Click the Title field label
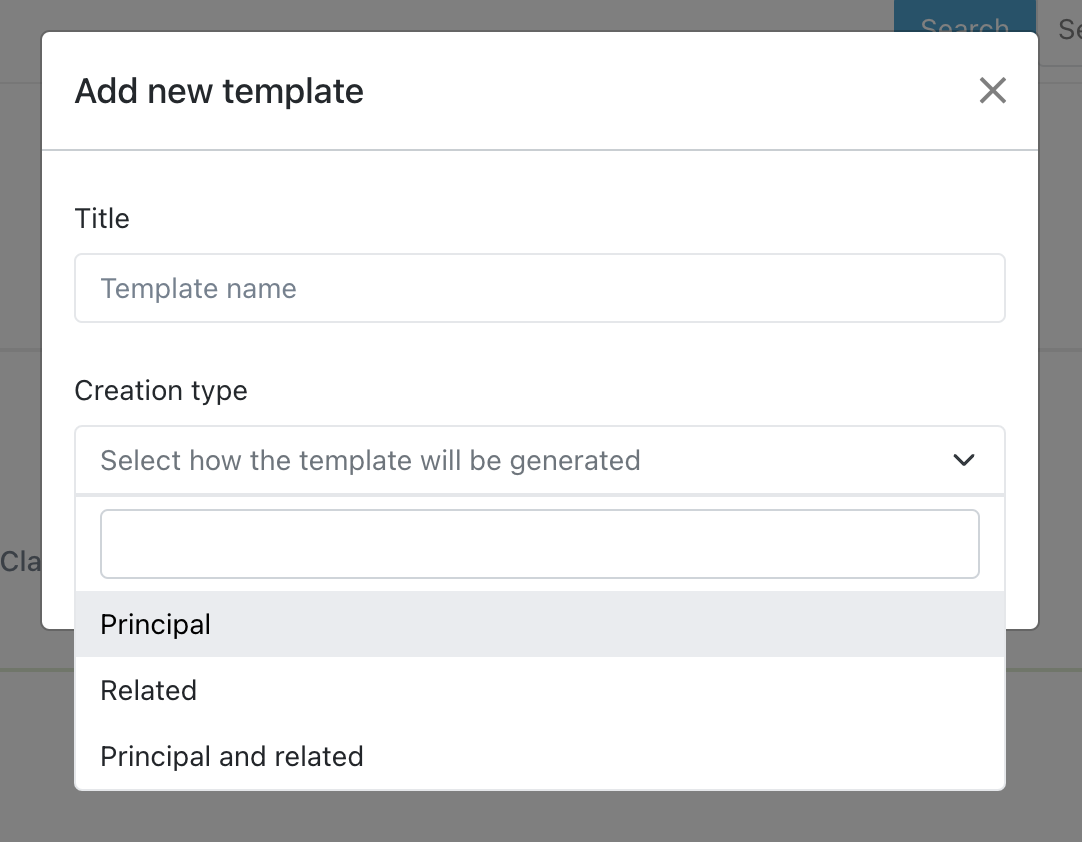Viewport: 1082px width, 842px height. click(x=102, y=218)
